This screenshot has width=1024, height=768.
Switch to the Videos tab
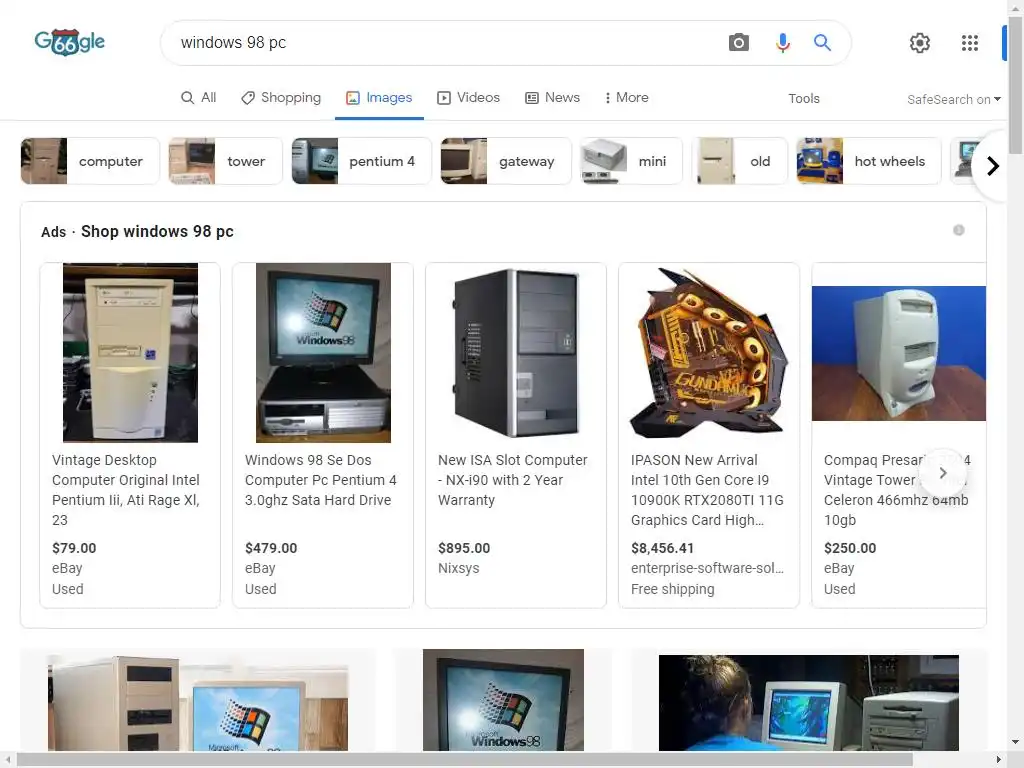[468, 97]
